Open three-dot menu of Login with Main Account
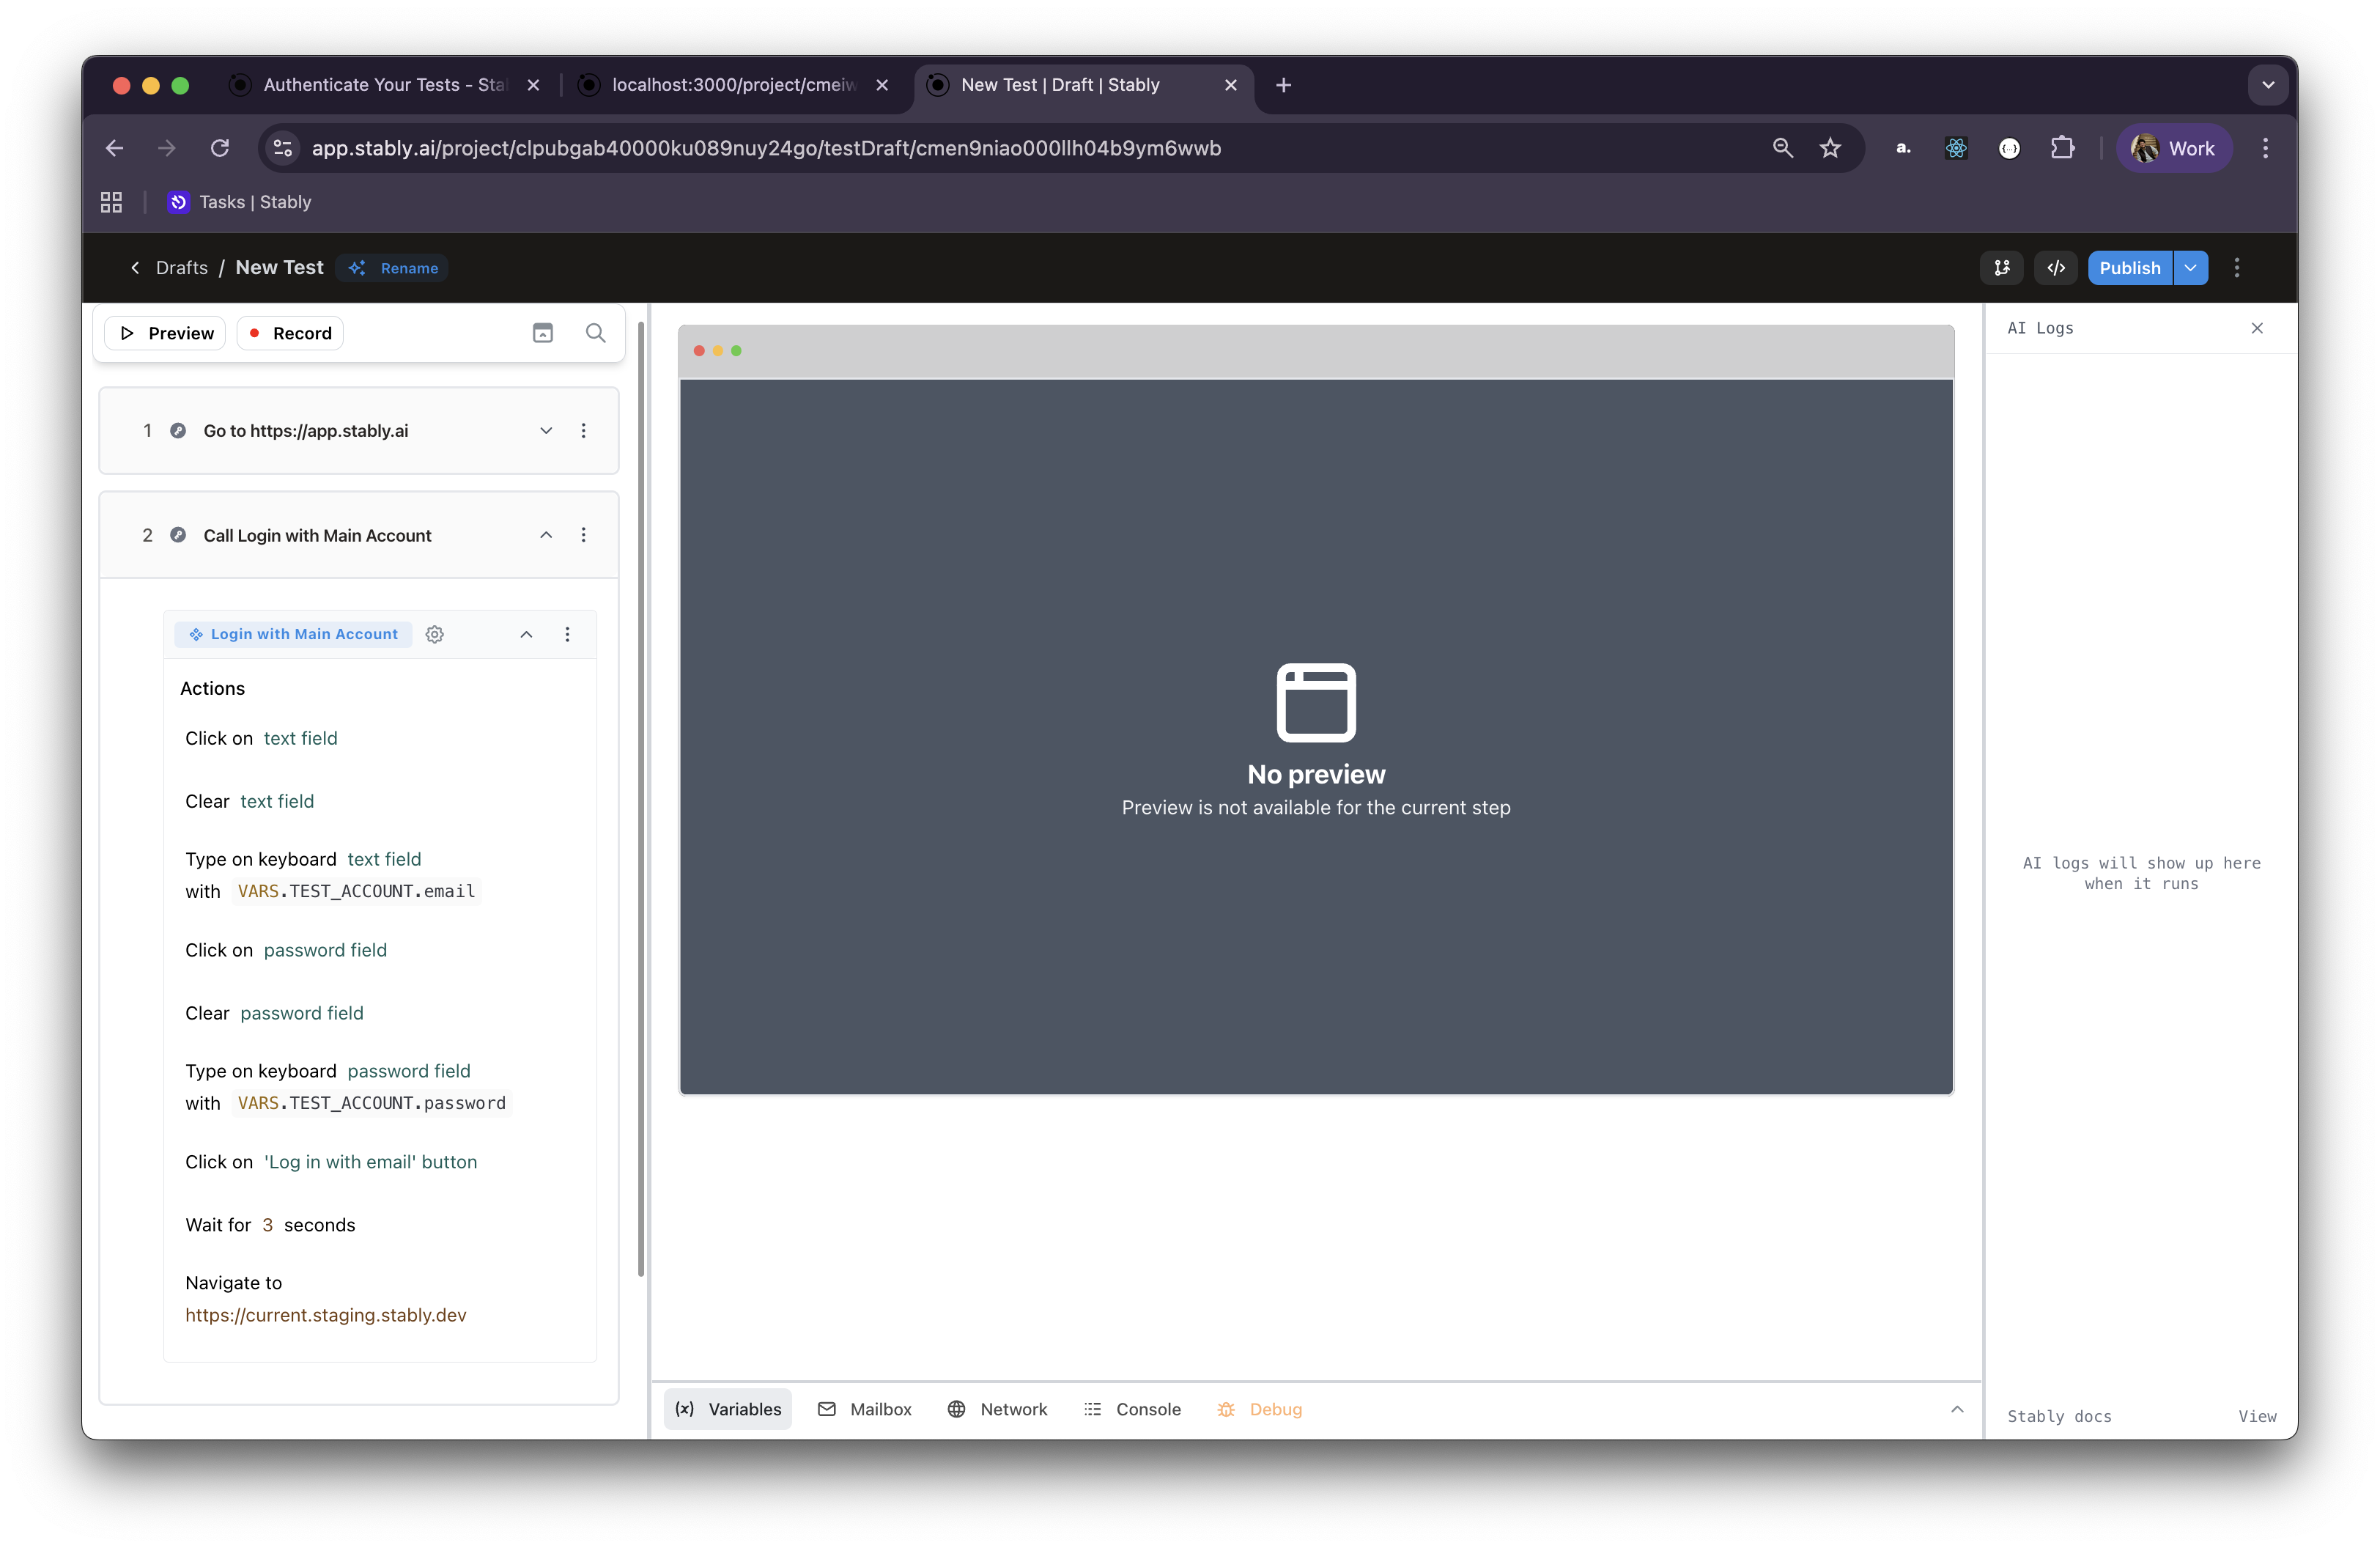Viewport: 2380px width, 1548px height. pos(567,634)
